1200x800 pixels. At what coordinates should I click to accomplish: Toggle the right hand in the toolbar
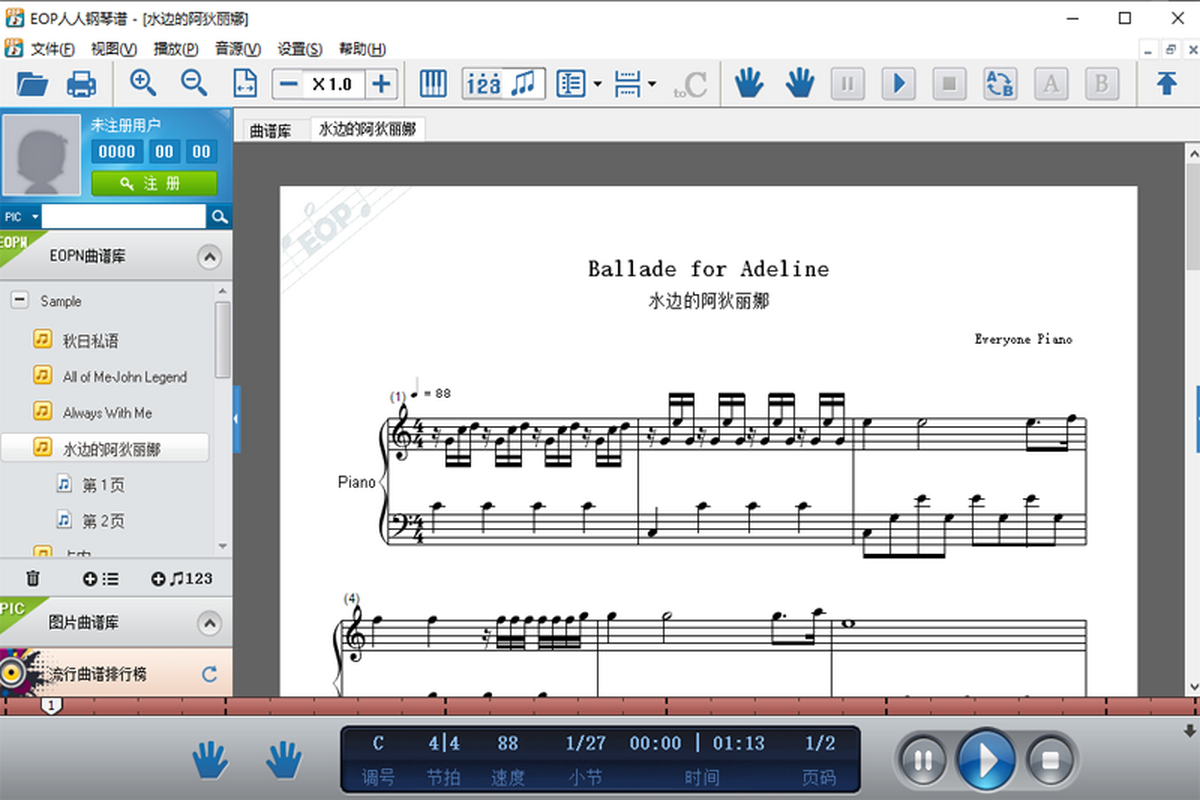coord(800,84)
